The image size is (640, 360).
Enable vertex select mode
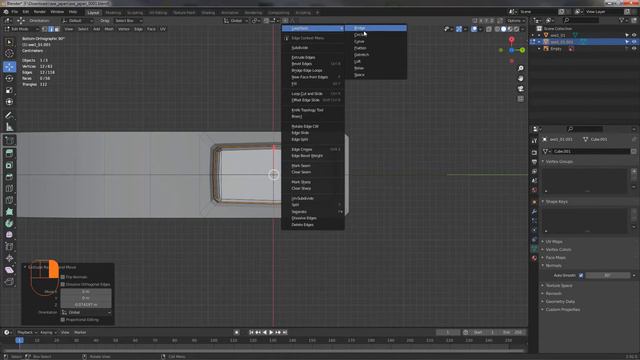(45, 29)
